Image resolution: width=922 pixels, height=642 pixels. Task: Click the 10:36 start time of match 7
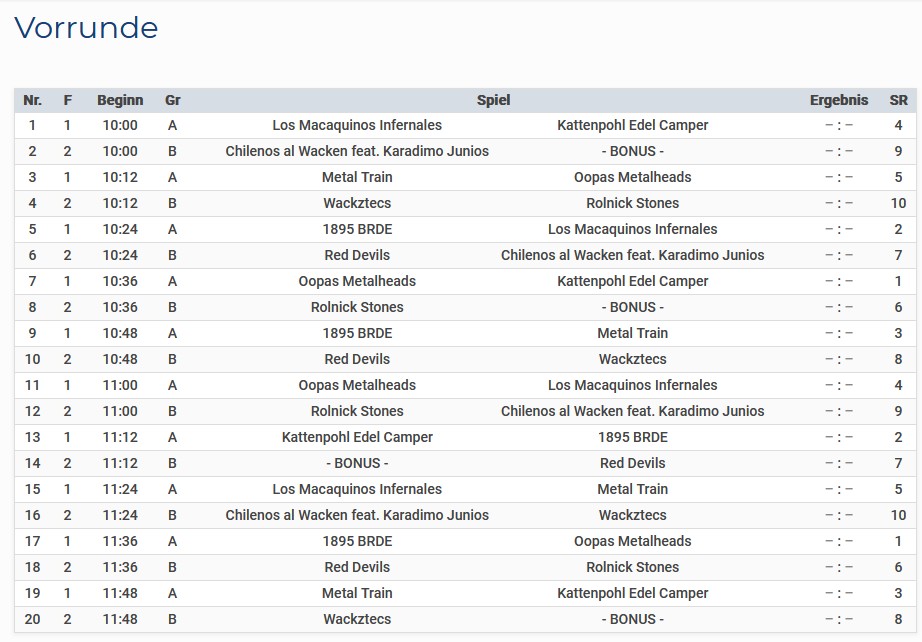pyautogui.click(x=120, y=281)
